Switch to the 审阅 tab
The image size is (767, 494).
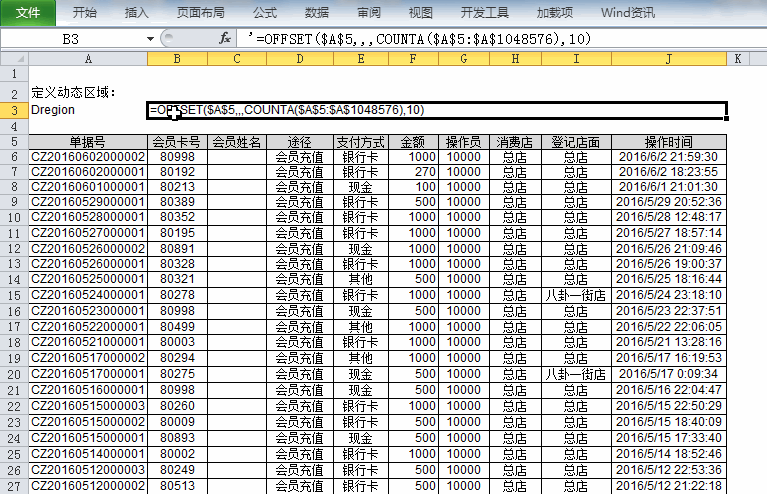point(369,12)
